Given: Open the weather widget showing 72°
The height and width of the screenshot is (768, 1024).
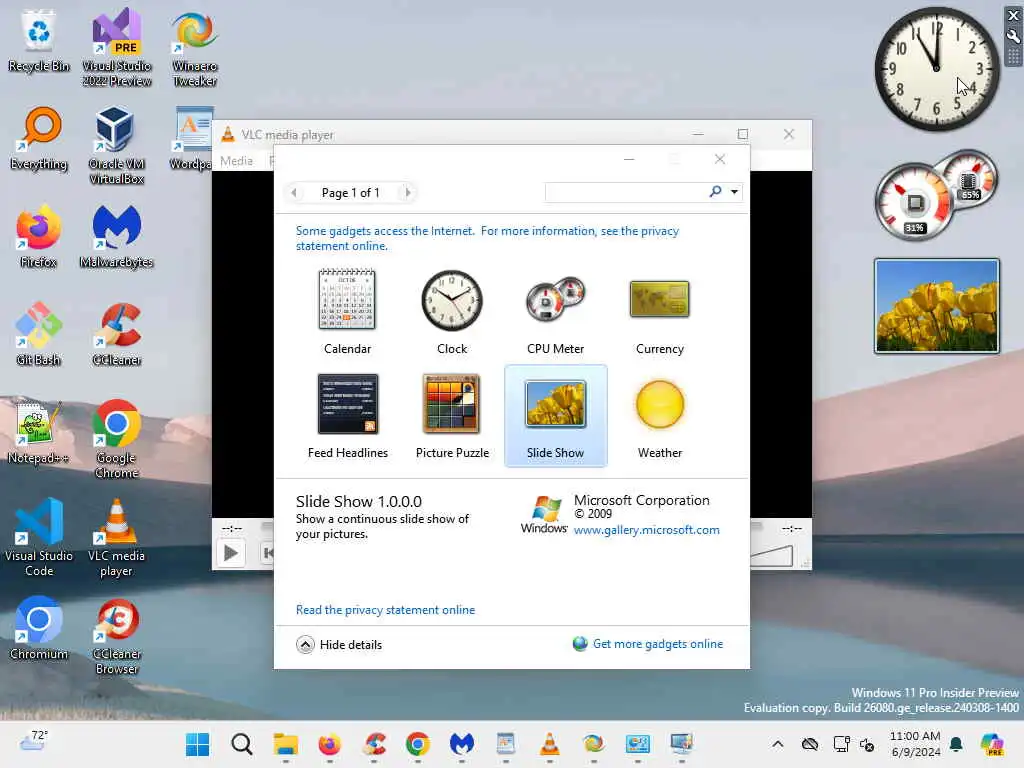Looking at the screenshot, I should pos(33,743).
